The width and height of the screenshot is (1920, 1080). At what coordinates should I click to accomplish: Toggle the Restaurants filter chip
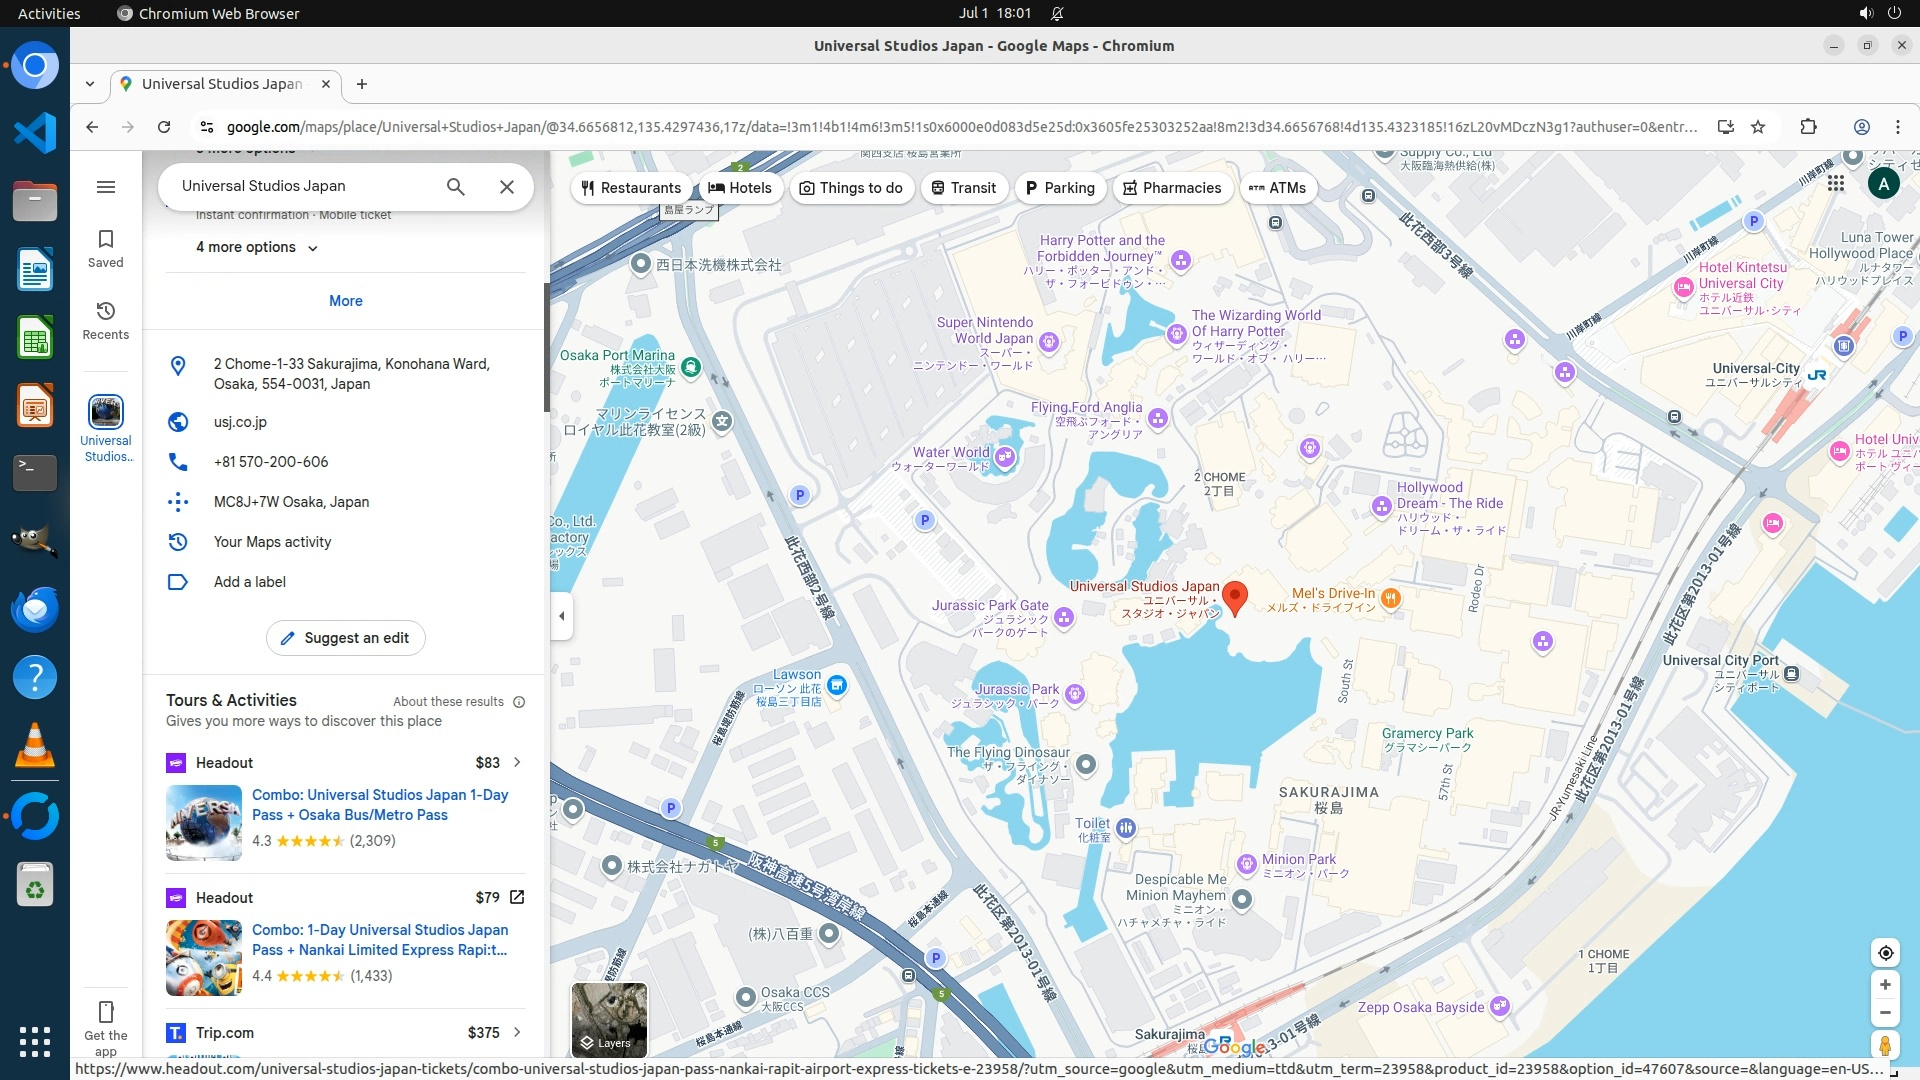tap(631, 188)
